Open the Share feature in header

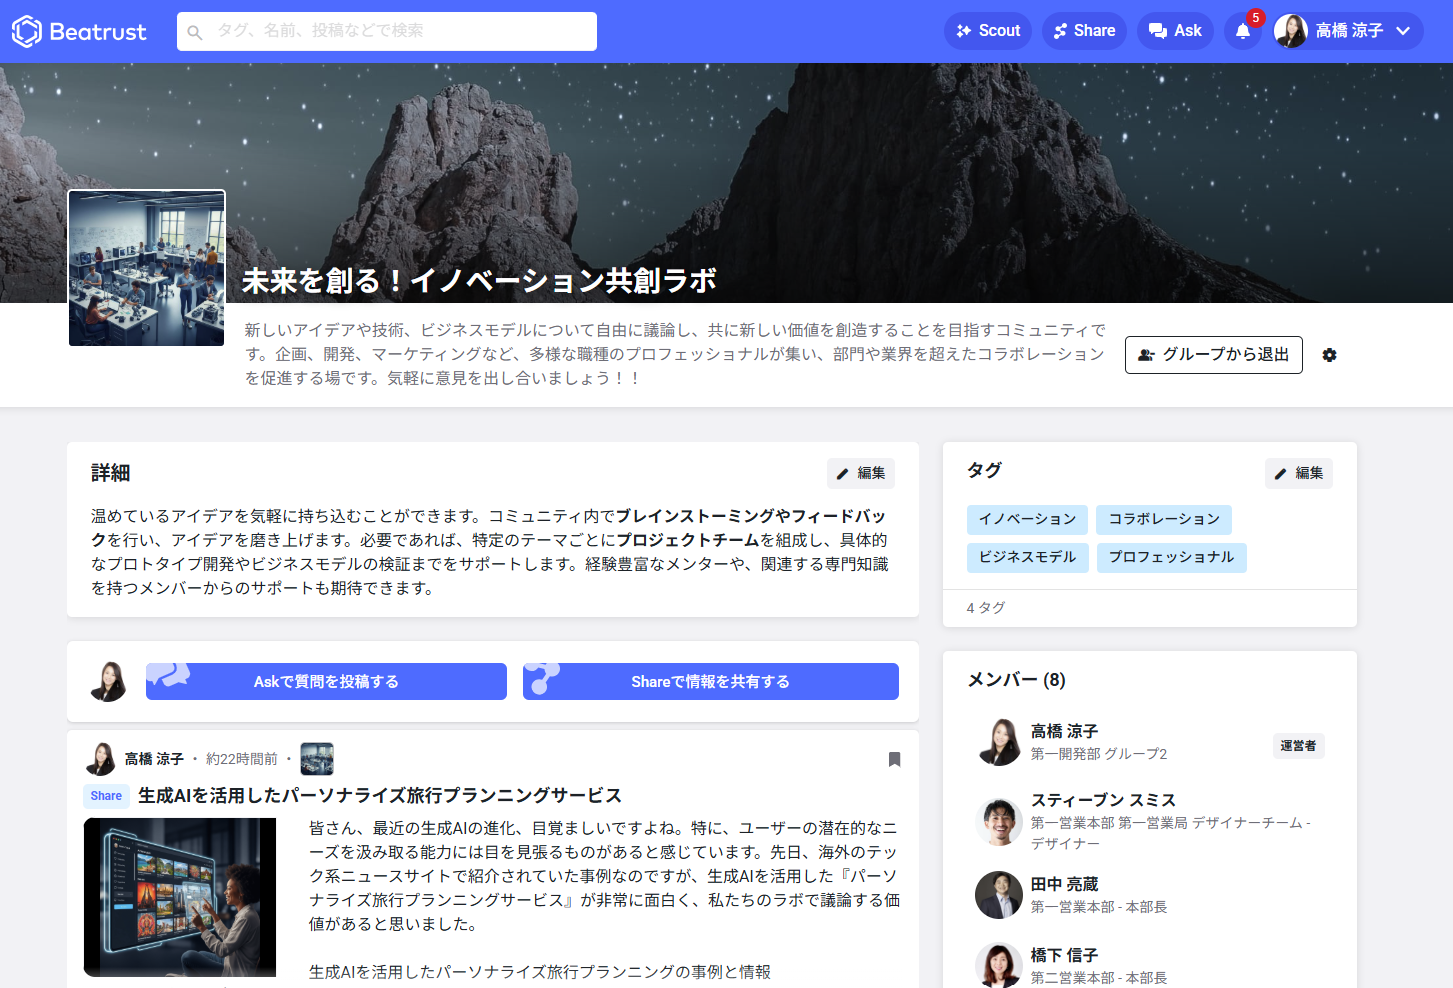pos(1084,31)
